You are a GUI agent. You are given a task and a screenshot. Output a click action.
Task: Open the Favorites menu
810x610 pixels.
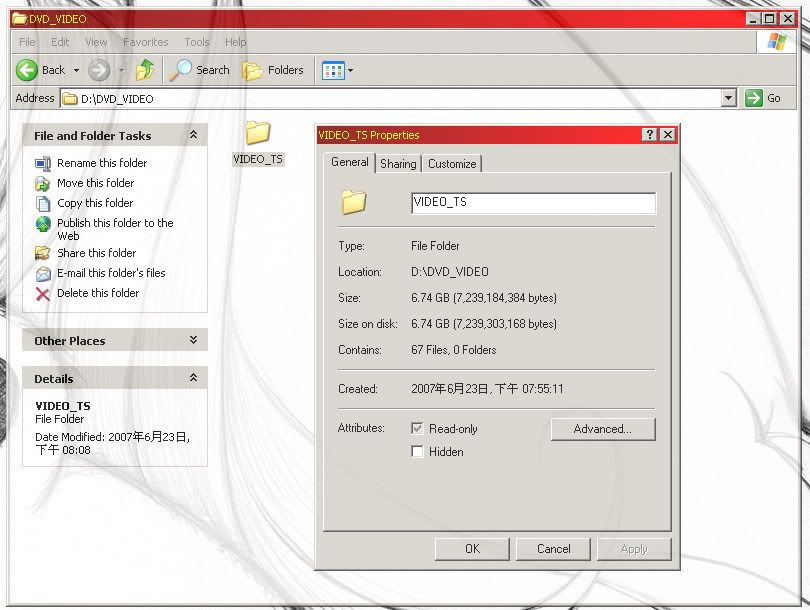click(x=145, y=42)
